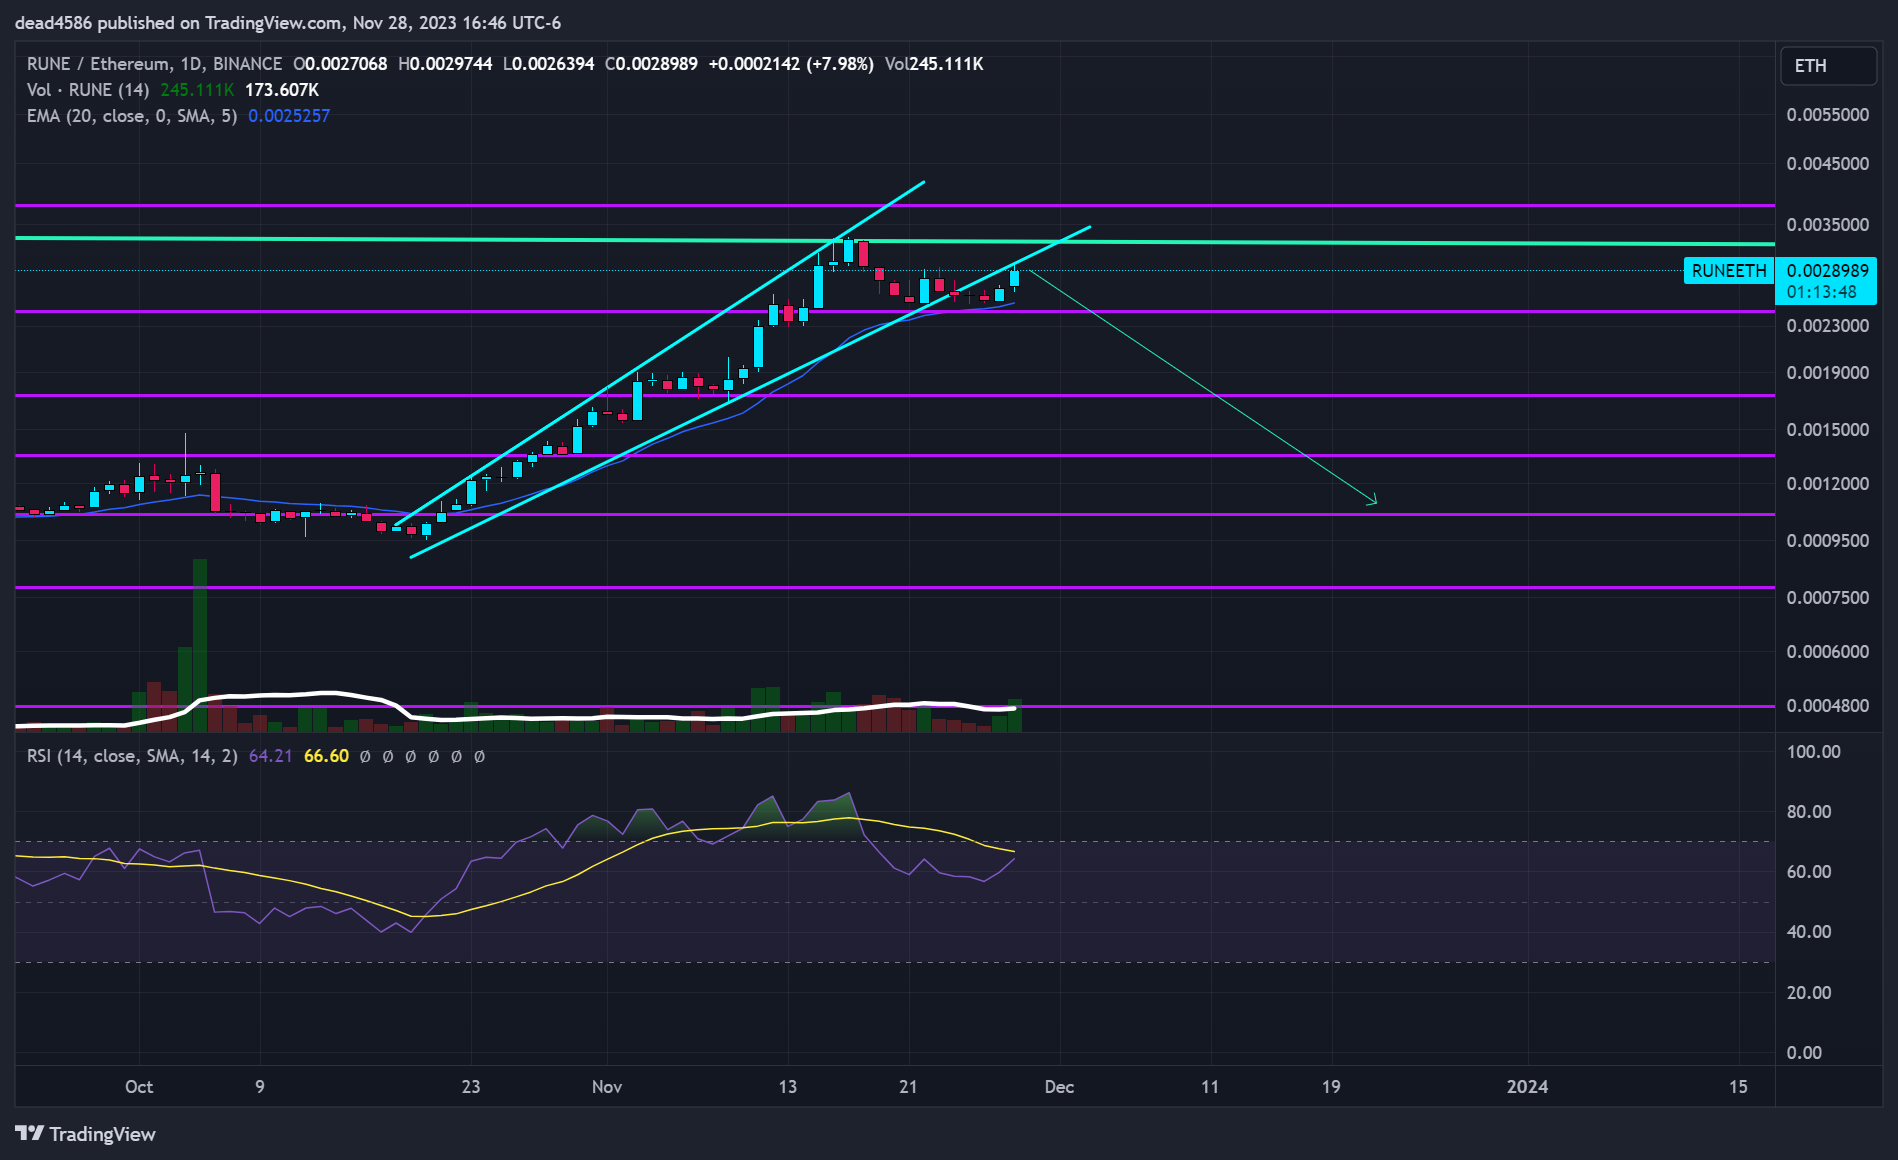
Task: Click the tallest green volume bar in October
Action: click(x=200, y=645)
